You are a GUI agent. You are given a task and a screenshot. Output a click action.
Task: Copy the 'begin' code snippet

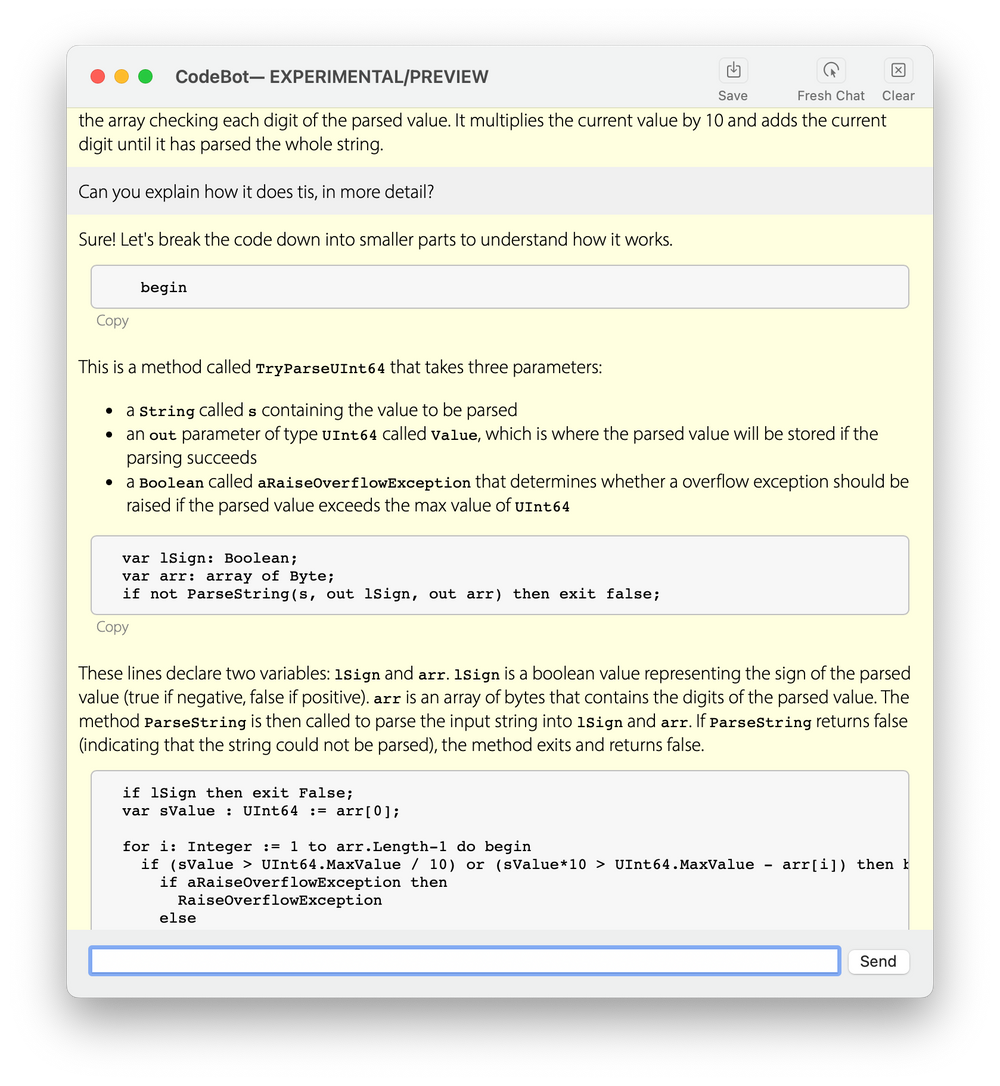pyautogui.click(x=112, y=320)
